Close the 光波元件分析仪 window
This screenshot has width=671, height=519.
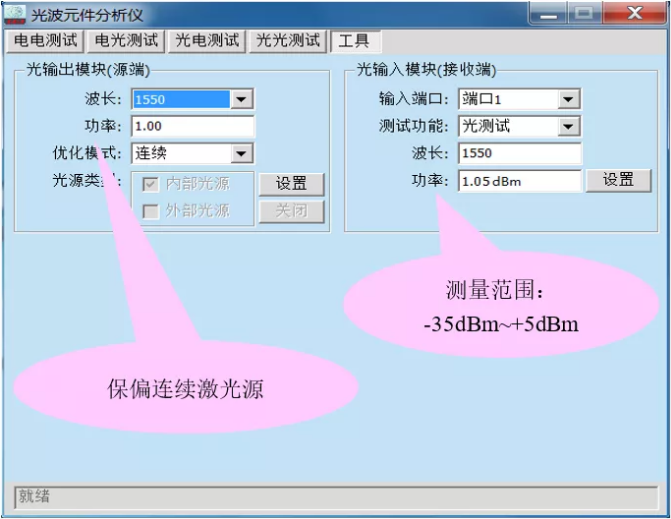tap(635, 14)
